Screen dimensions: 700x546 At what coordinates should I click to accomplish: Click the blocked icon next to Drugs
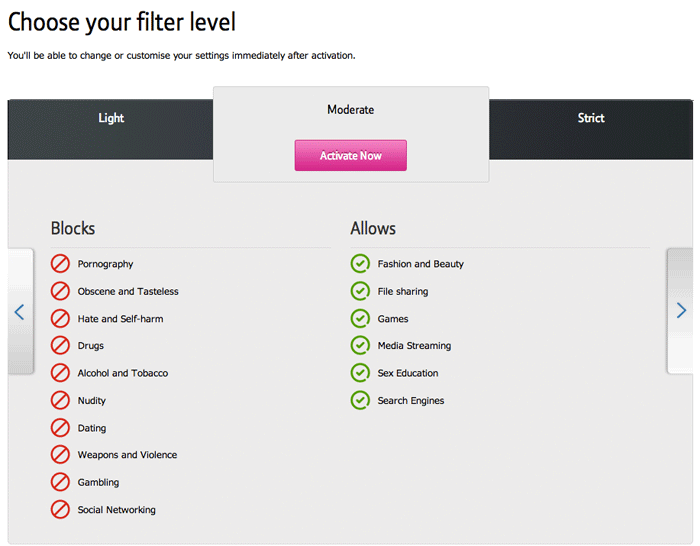tap(60, 346)
